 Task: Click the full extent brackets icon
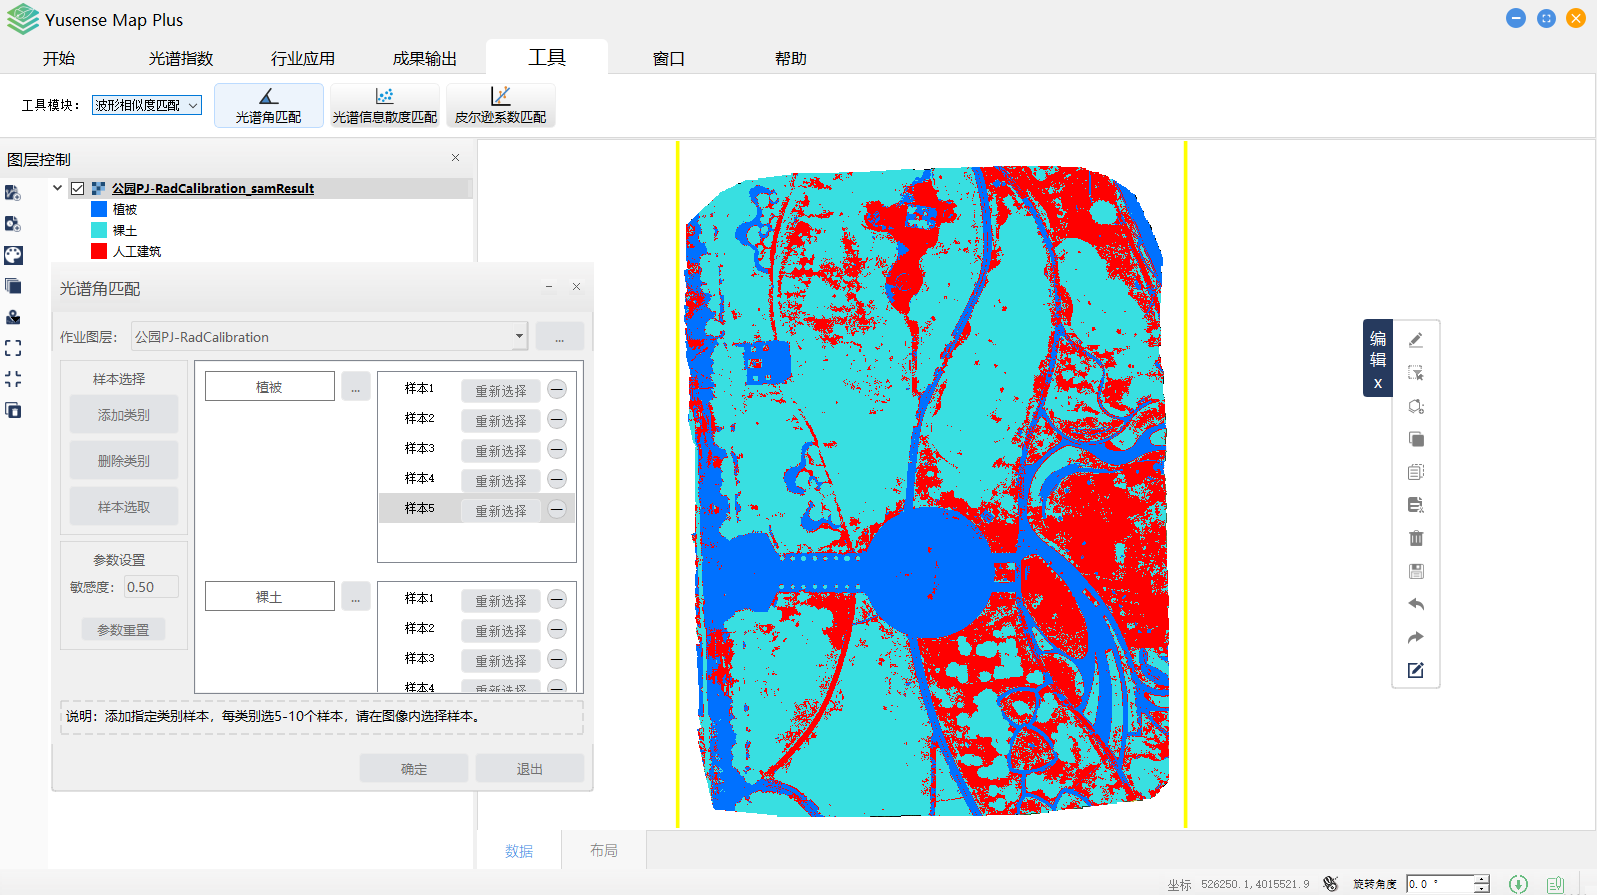pyautogui.click(x=13, y=348)
